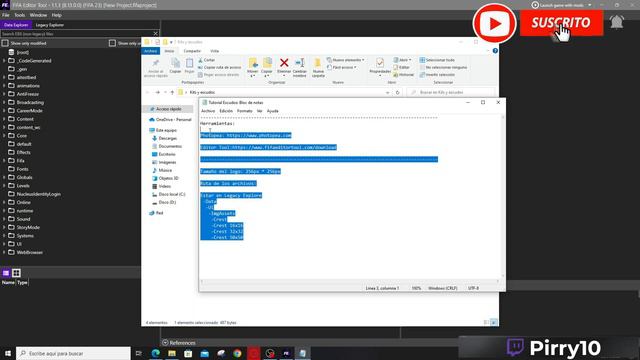640x360 pixels.
Task: Click the Eliminar red X icon in File Explorer
Action: [284, 63]
